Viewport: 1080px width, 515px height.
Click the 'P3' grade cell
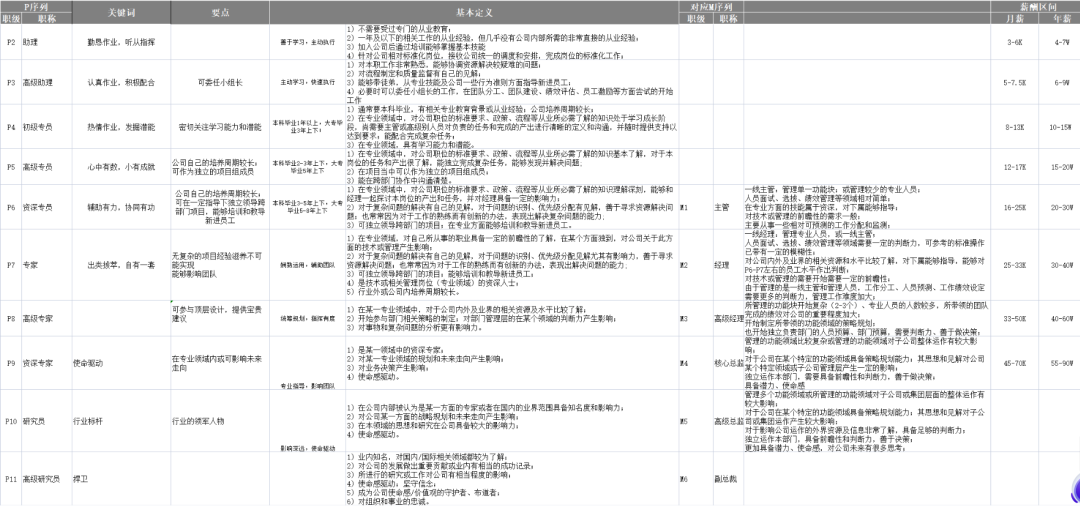pos(10,82)
